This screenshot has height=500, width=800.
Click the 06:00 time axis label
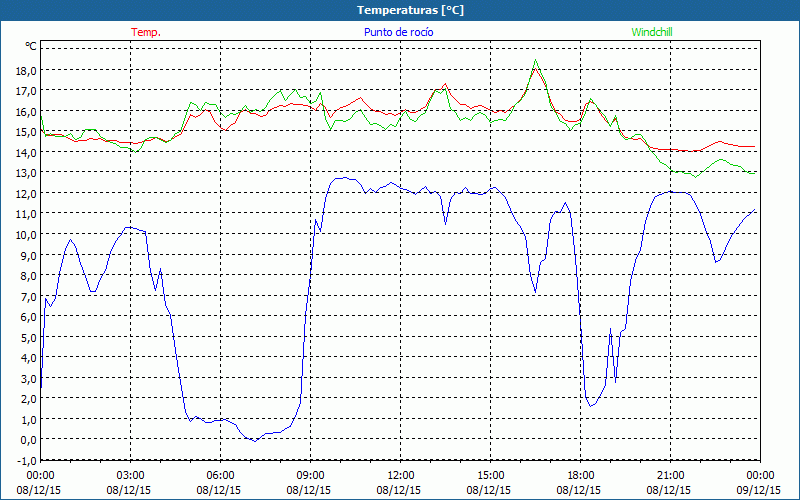coord(221,475)
